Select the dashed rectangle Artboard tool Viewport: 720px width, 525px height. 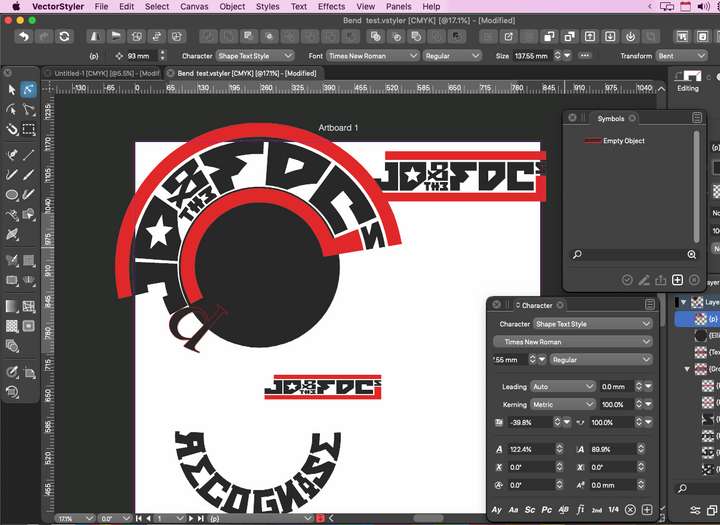click(28, 130)
